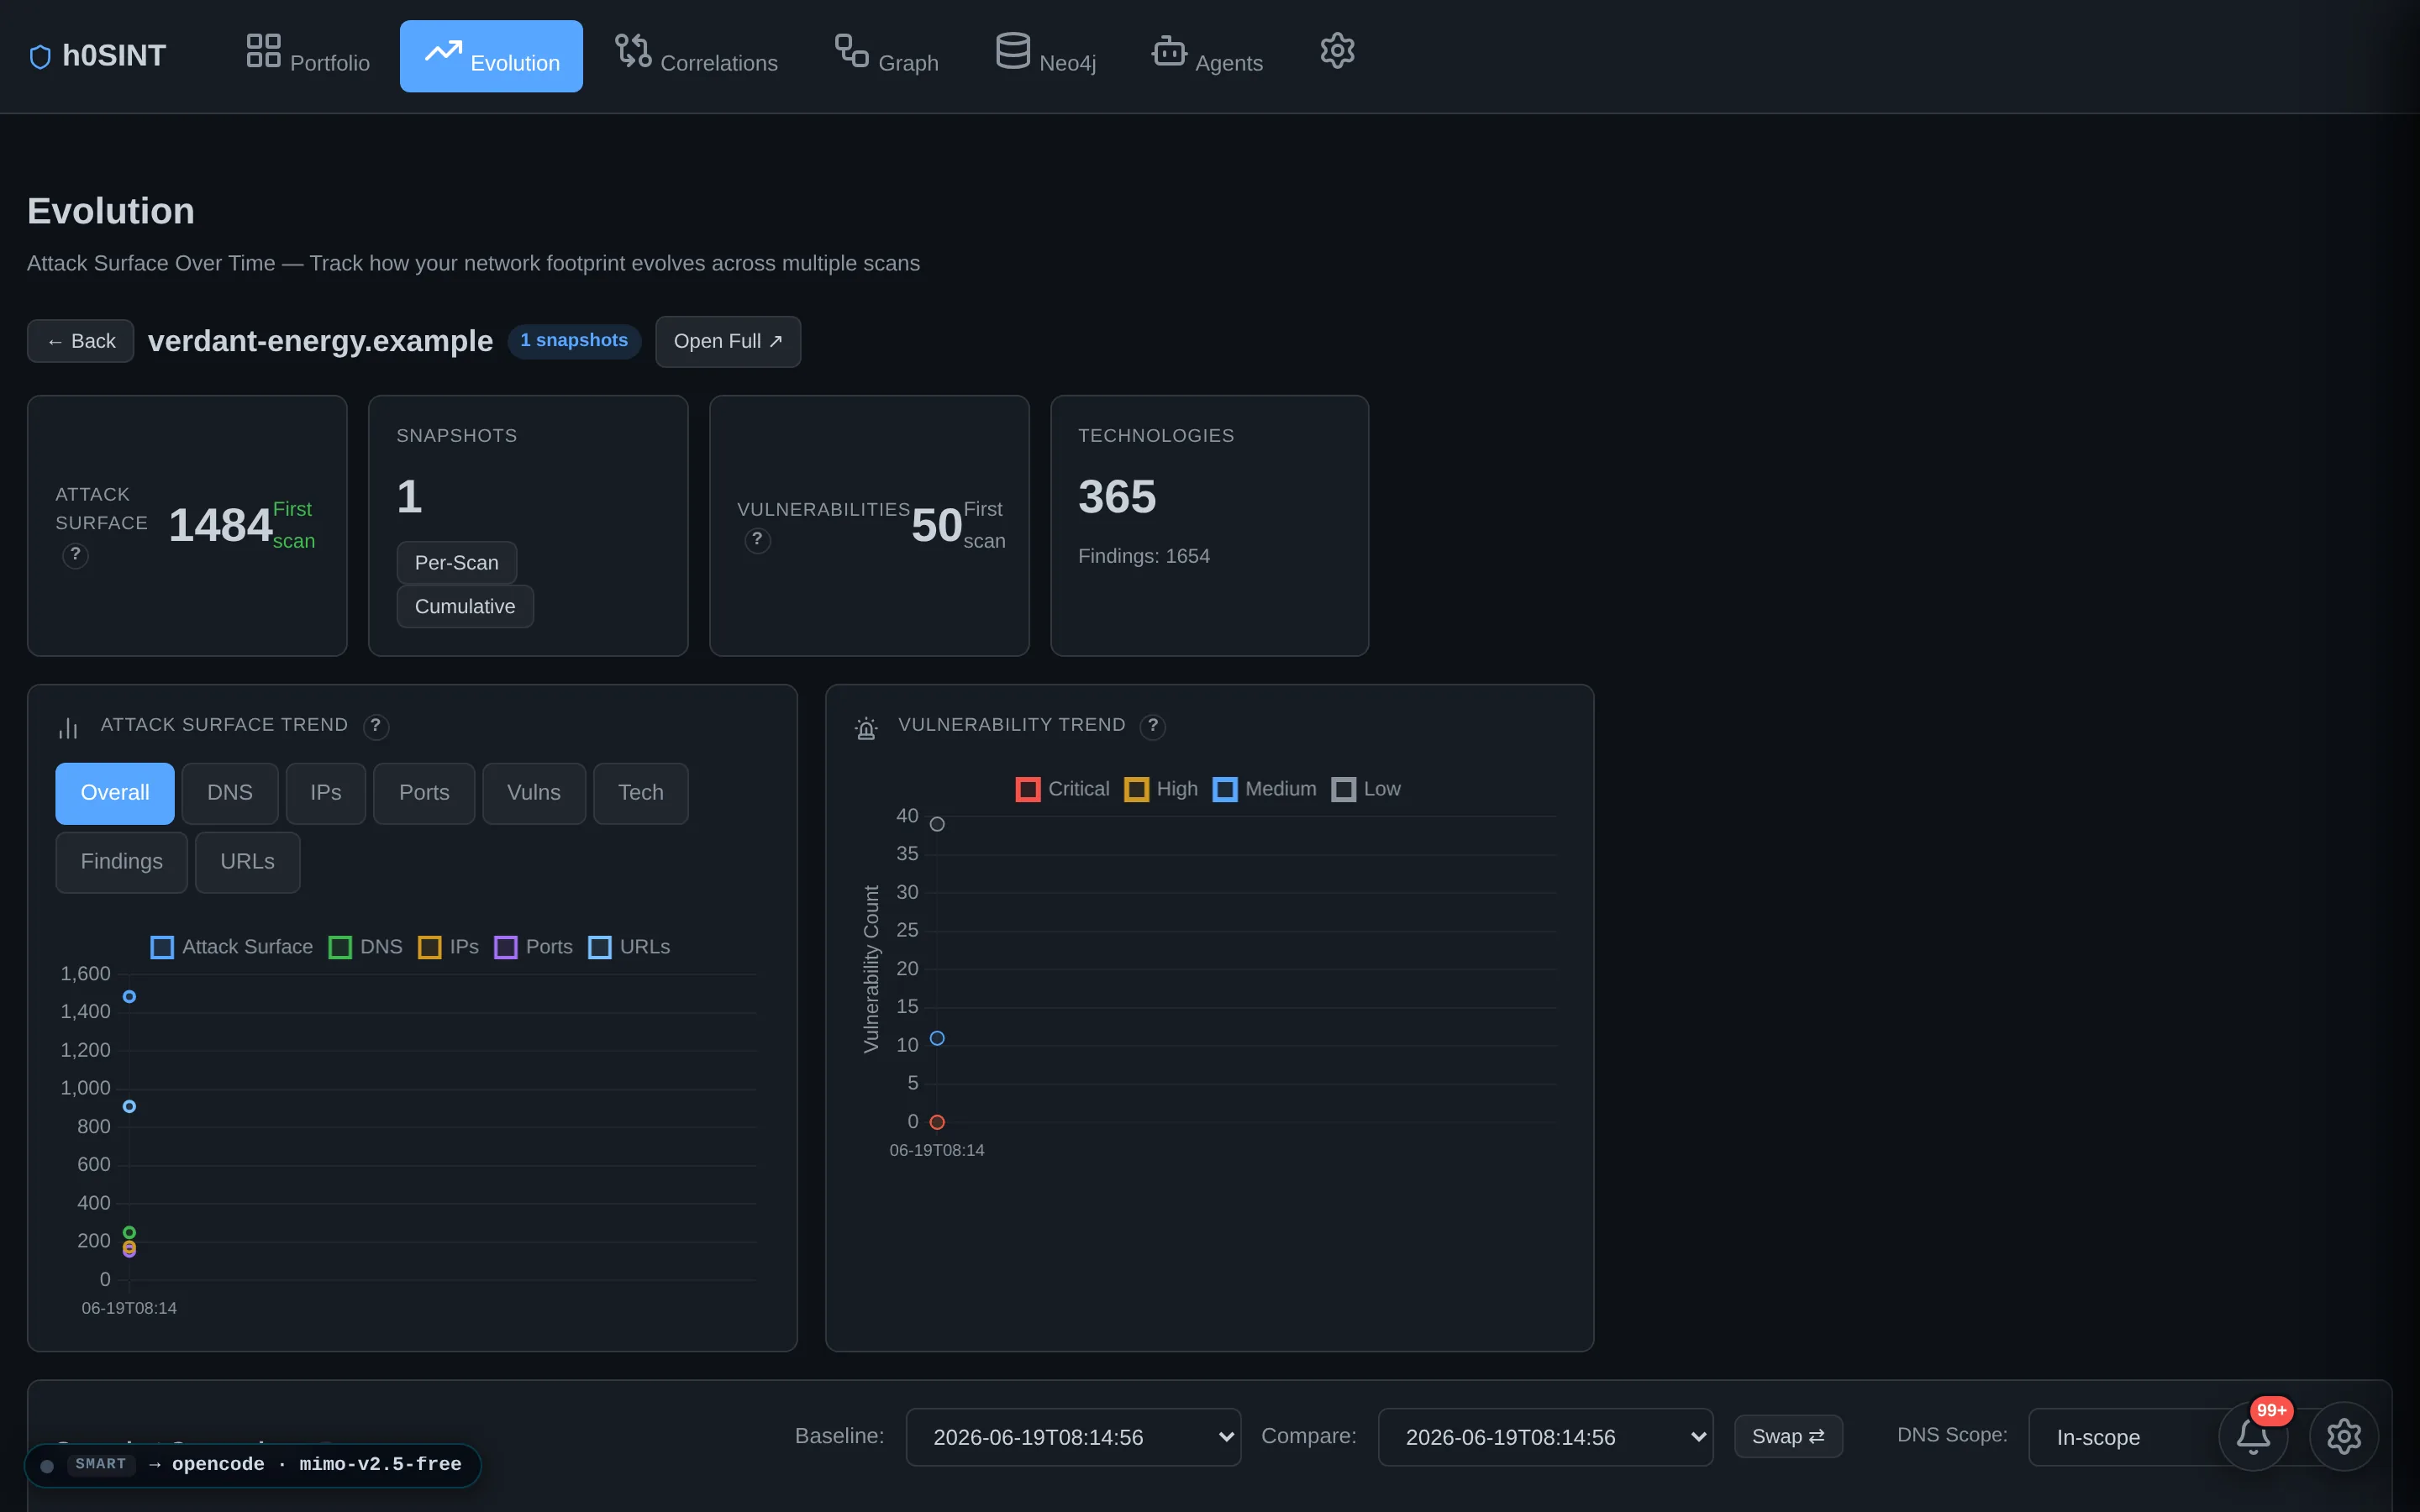
Task: Open the DNS Scope In-scope dropdown
Action: tap(2125, 1437)
